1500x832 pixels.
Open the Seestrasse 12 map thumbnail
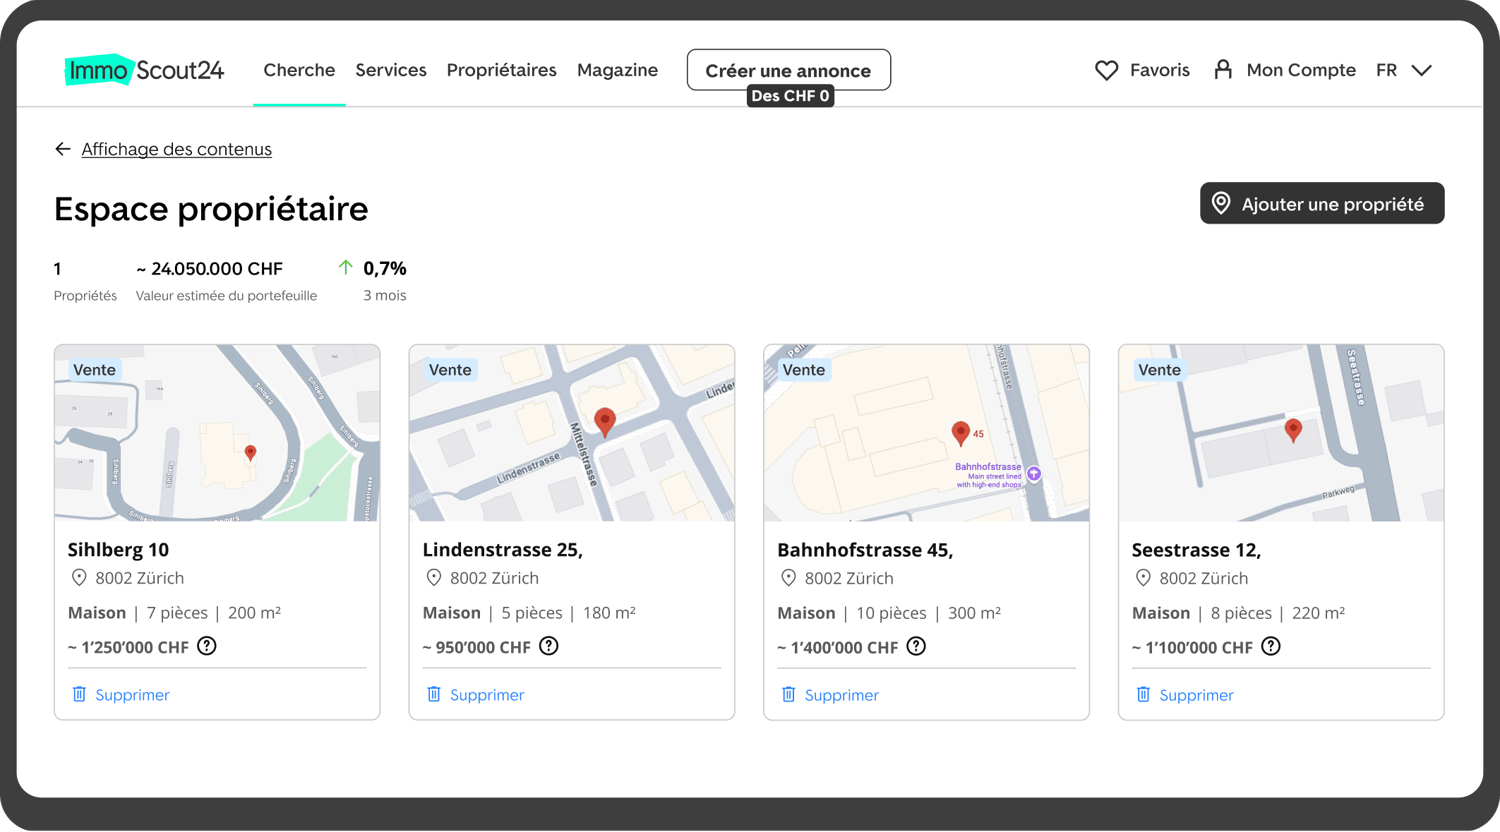pos(1281,433)
